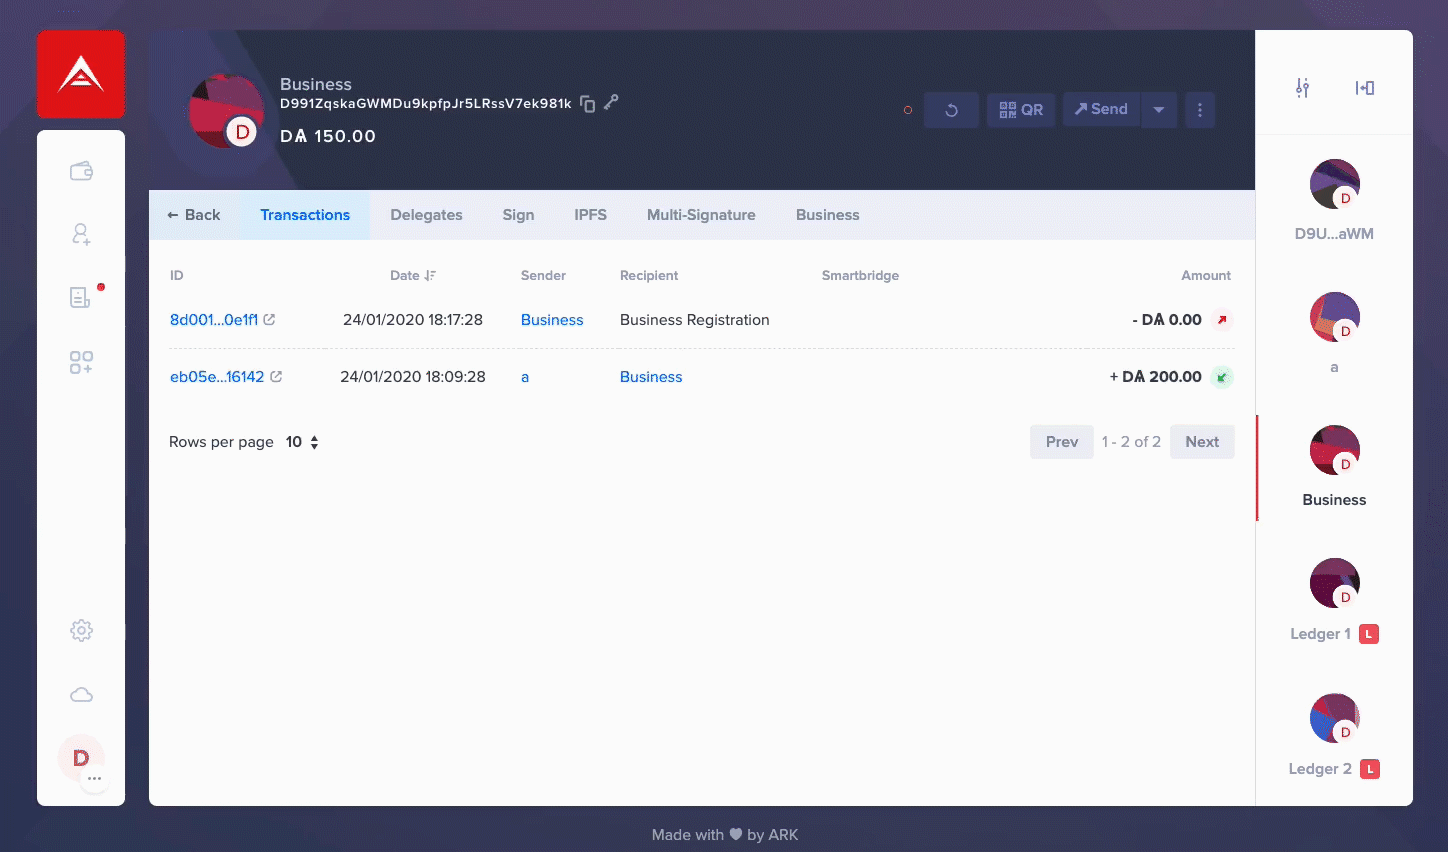Image resolution: width=1448 pixels, height=852 pixels.
Task: Click the date 24/01/2020 18:09:28
Action: coord(413,377)
